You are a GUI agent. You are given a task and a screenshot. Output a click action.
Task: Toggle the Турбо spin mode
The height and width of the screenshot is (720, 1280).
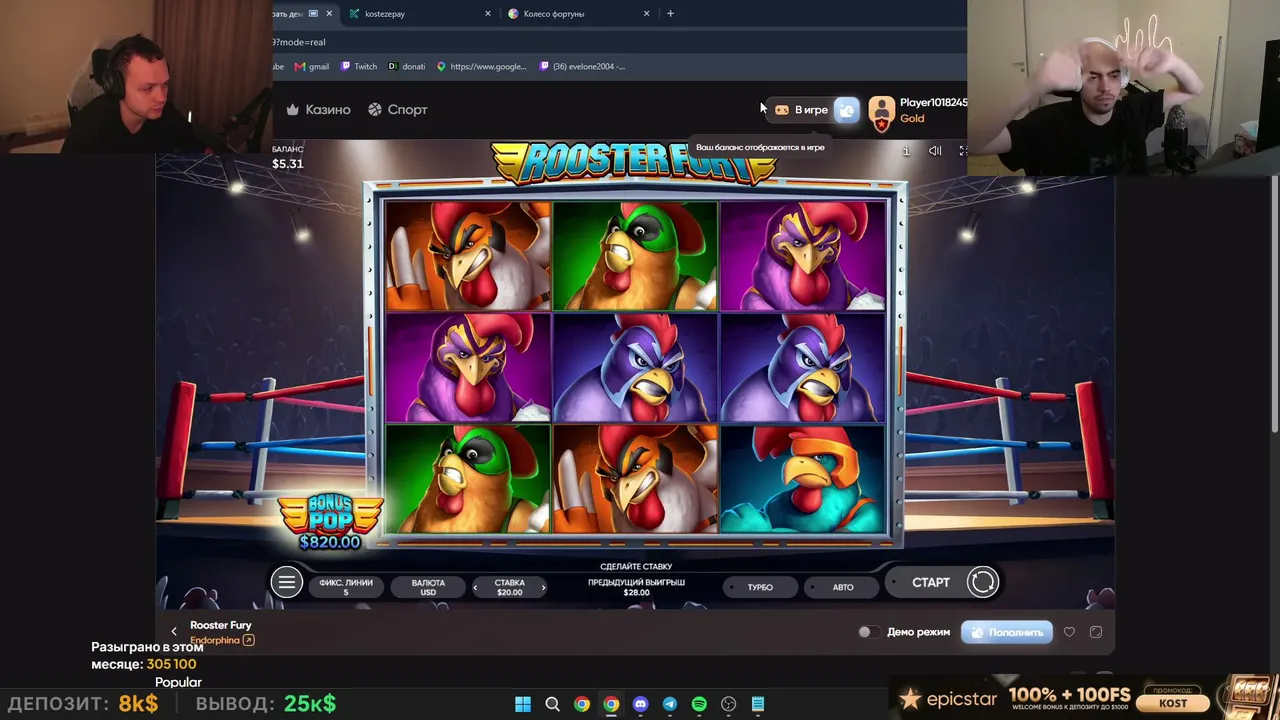click(760, 587)
